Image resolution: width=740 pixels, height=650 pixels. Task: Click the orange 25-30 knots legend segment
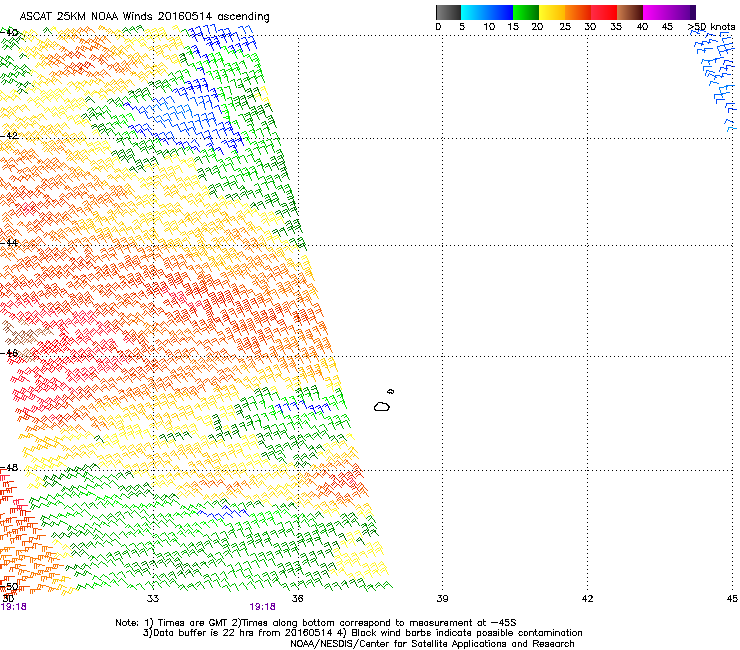(x=578, y=12)
